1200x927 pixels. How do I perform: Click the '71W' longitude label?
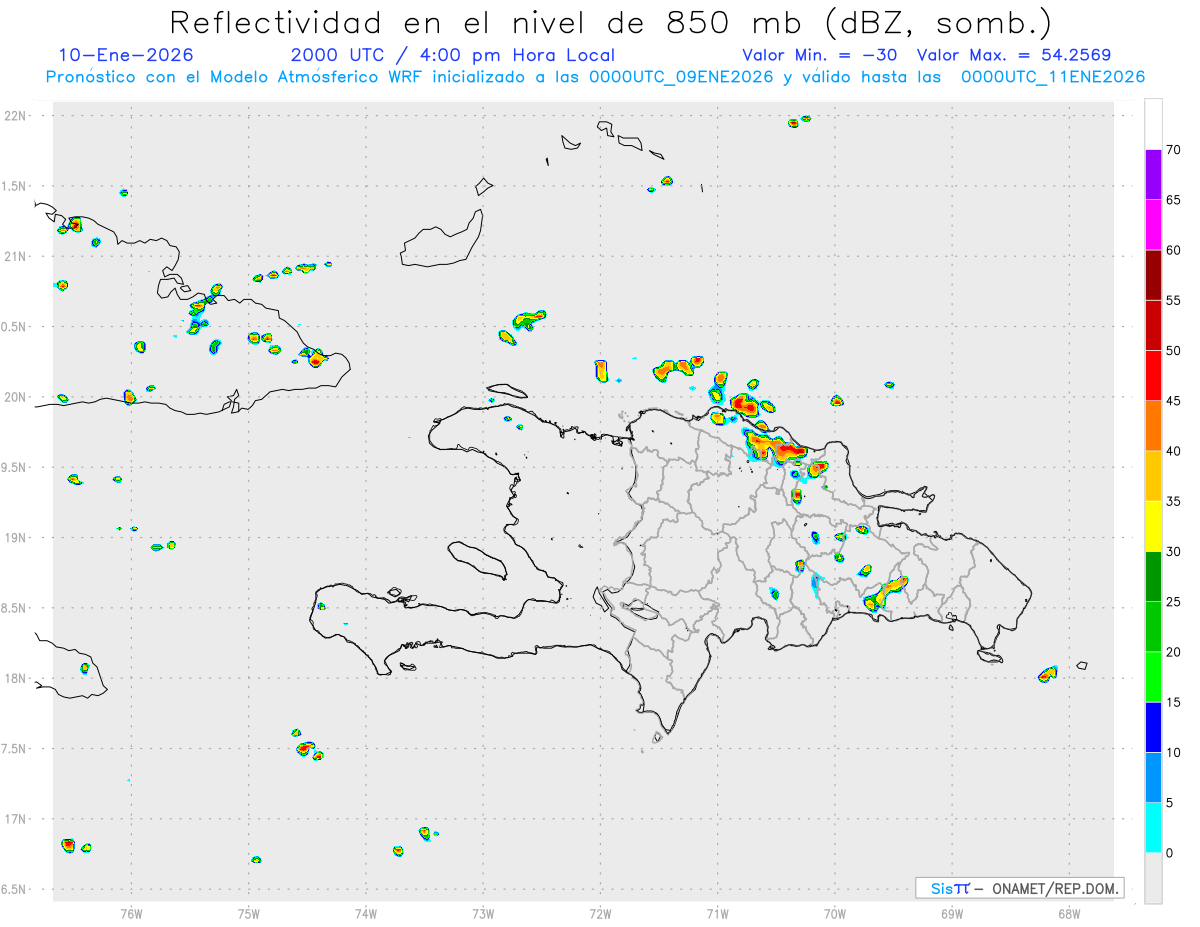(x=717, y=913)
